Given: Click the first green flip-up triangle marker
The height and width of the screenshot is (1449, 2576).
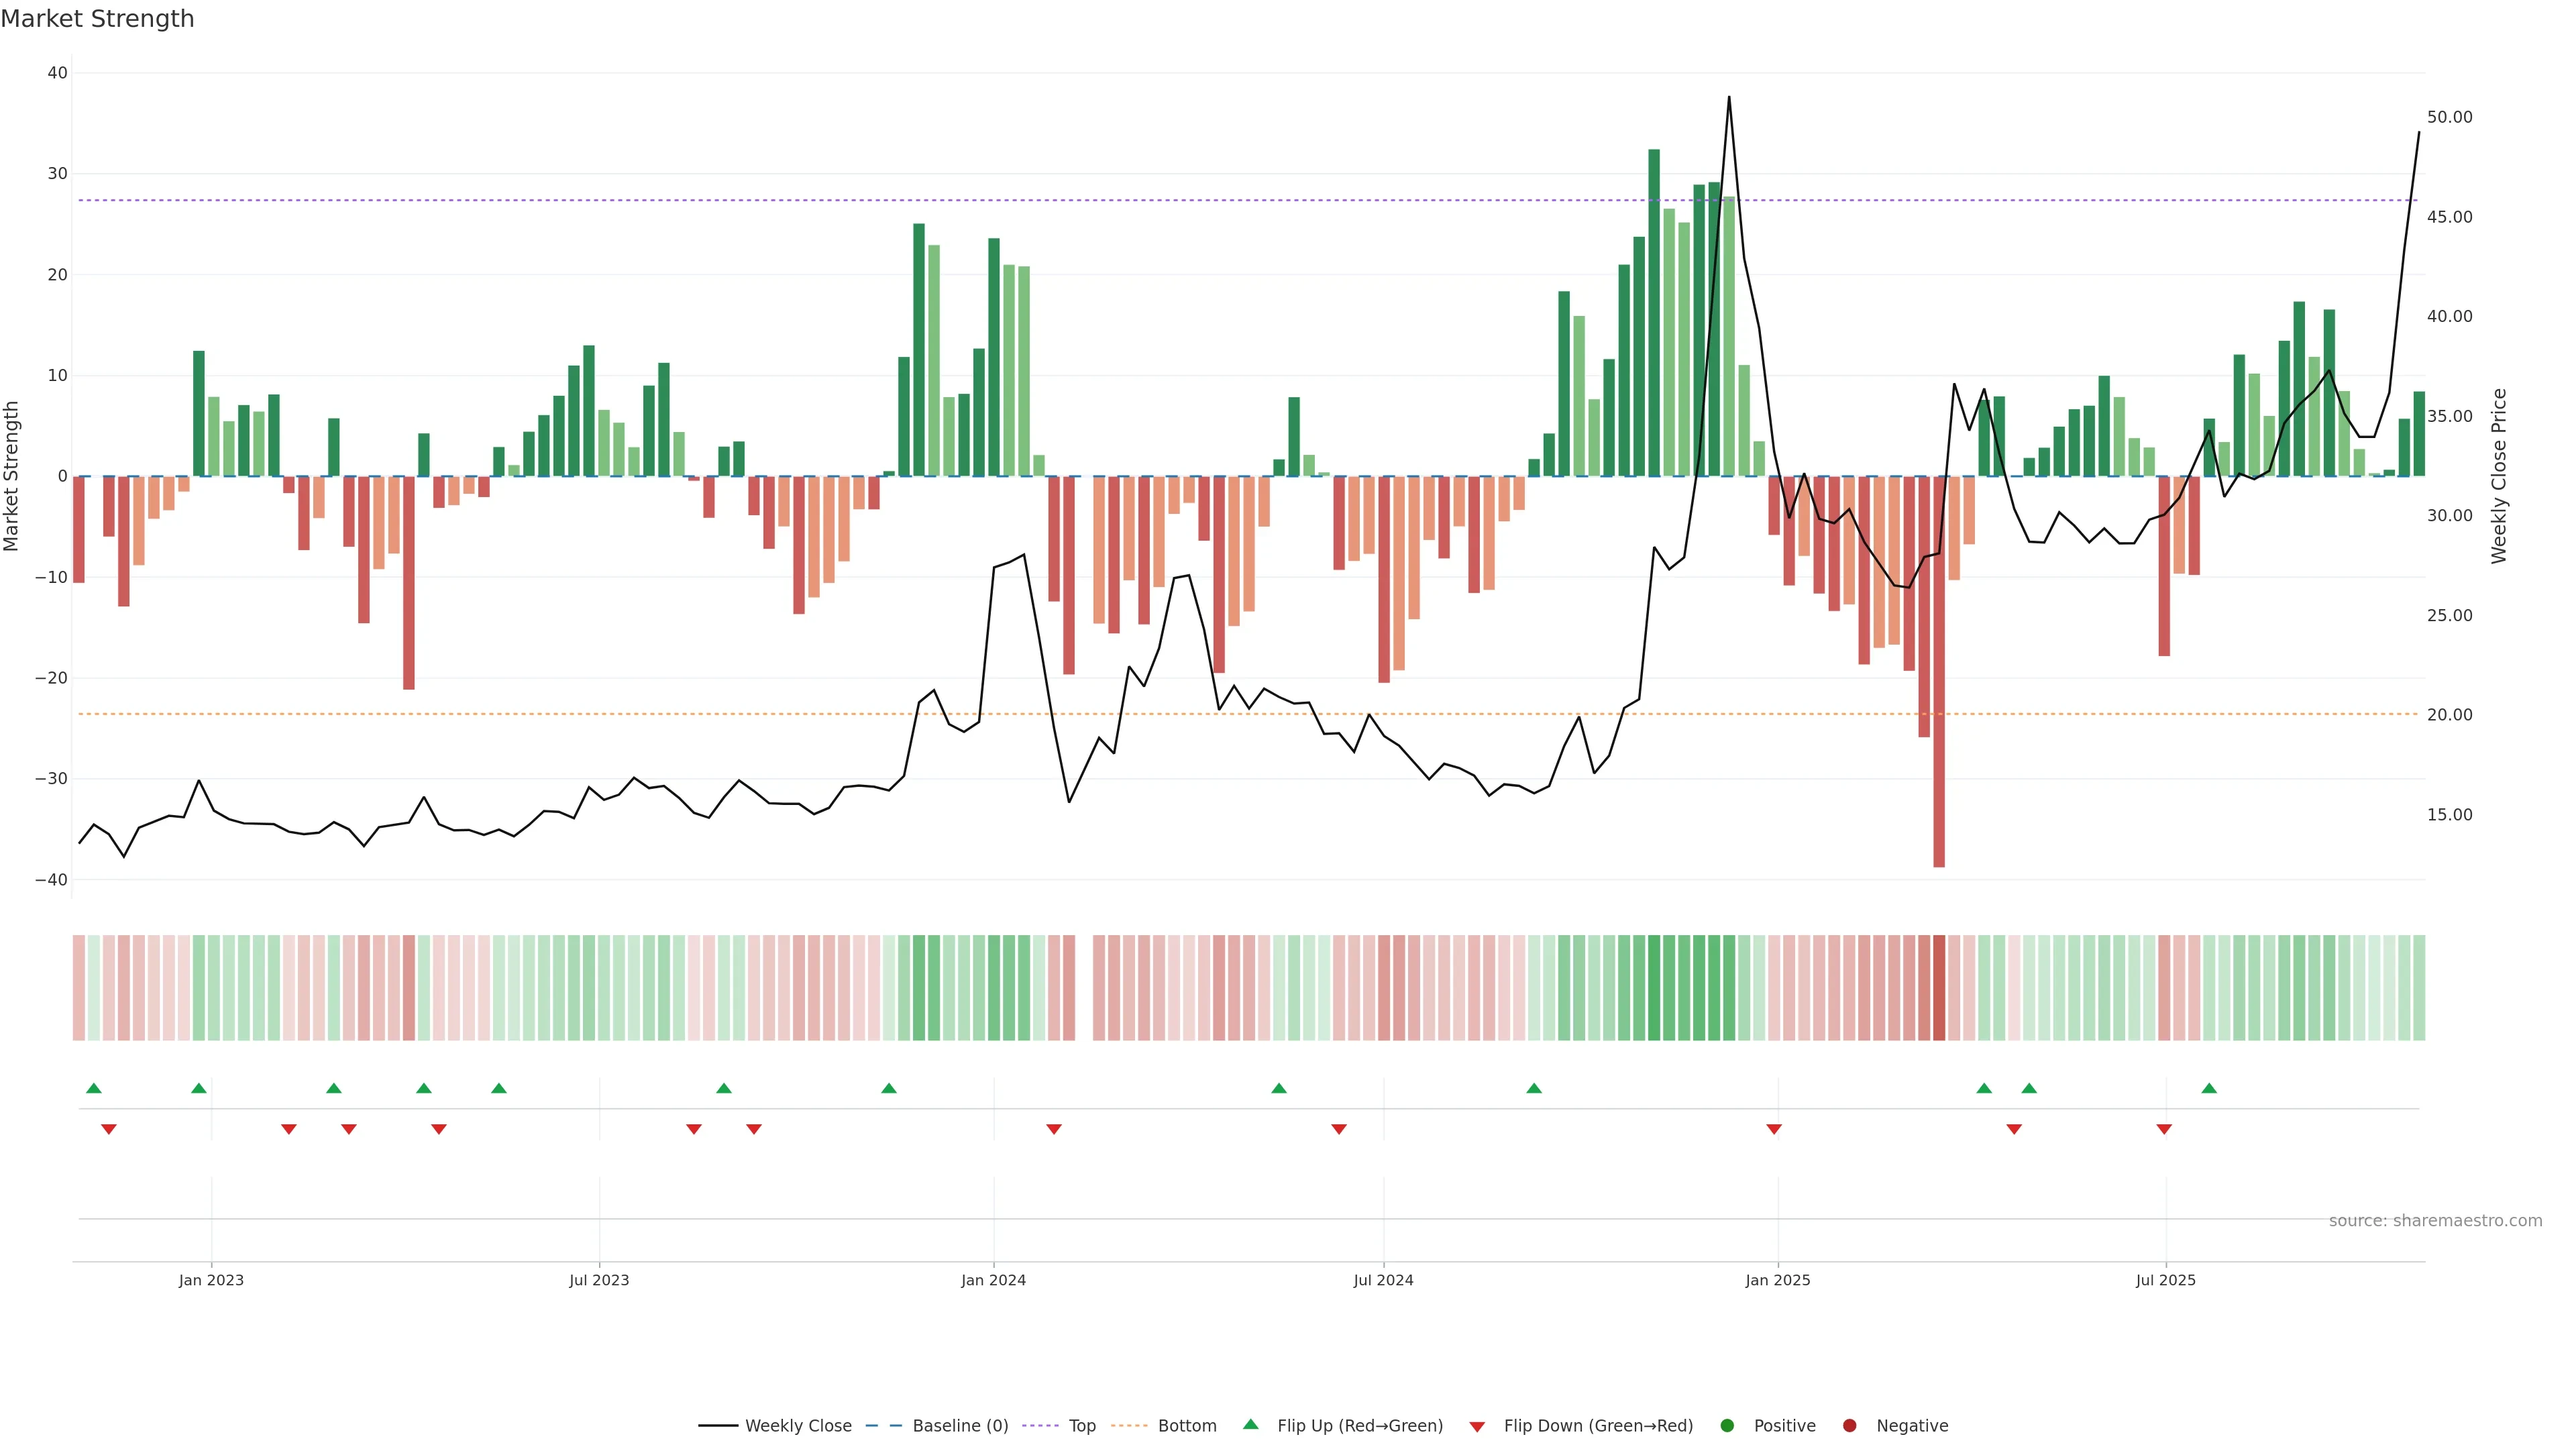Looking at the screenshot, I should [x=94, y=1088].
